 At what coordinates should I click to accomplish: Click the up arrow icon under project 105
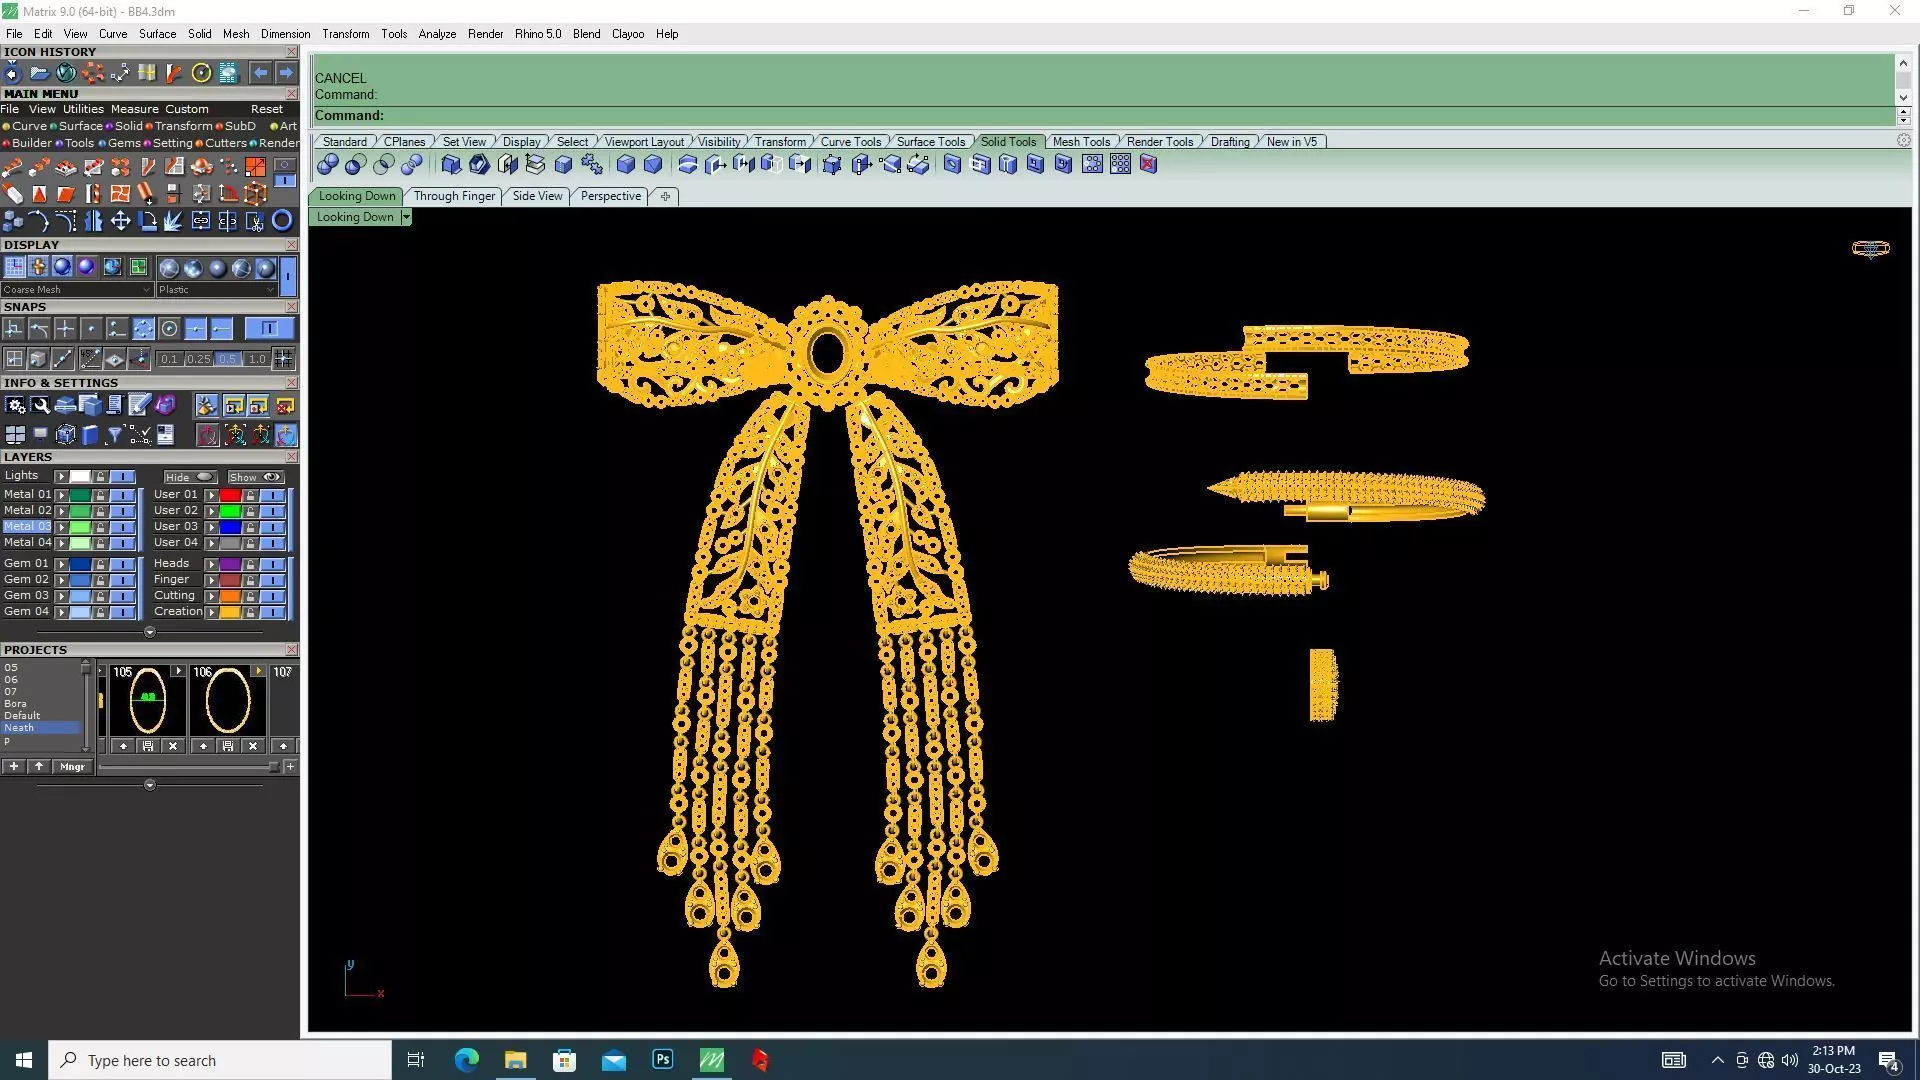pos(123,746)
